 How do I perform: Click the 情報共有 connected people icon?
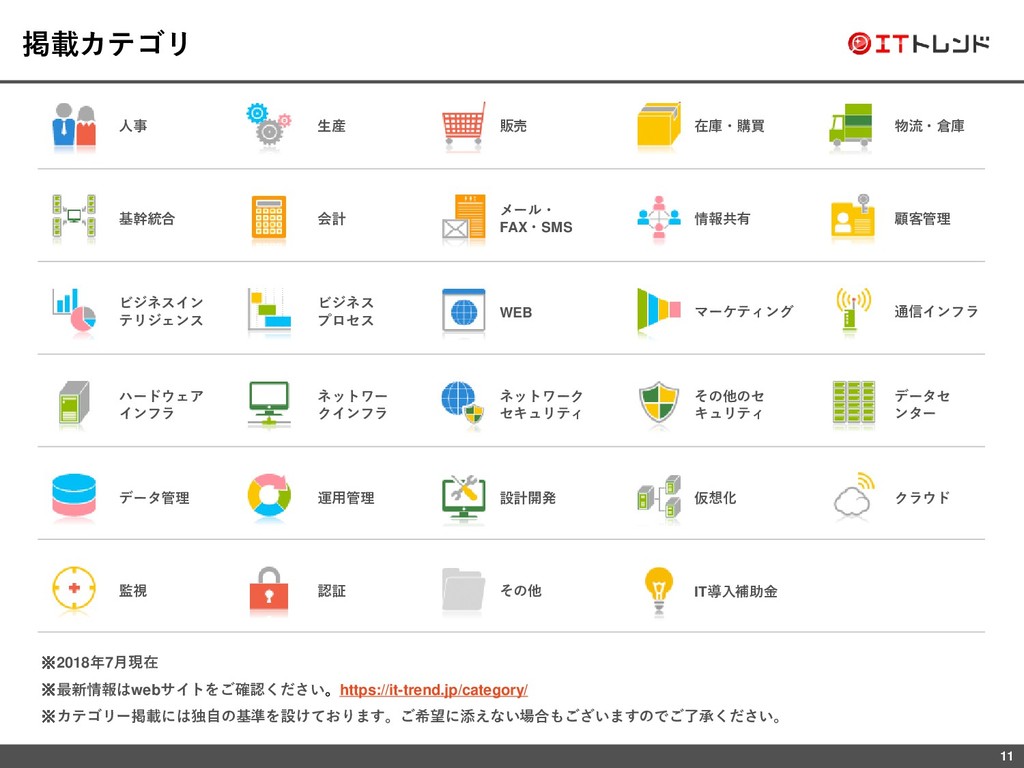[x=658, y=217]
